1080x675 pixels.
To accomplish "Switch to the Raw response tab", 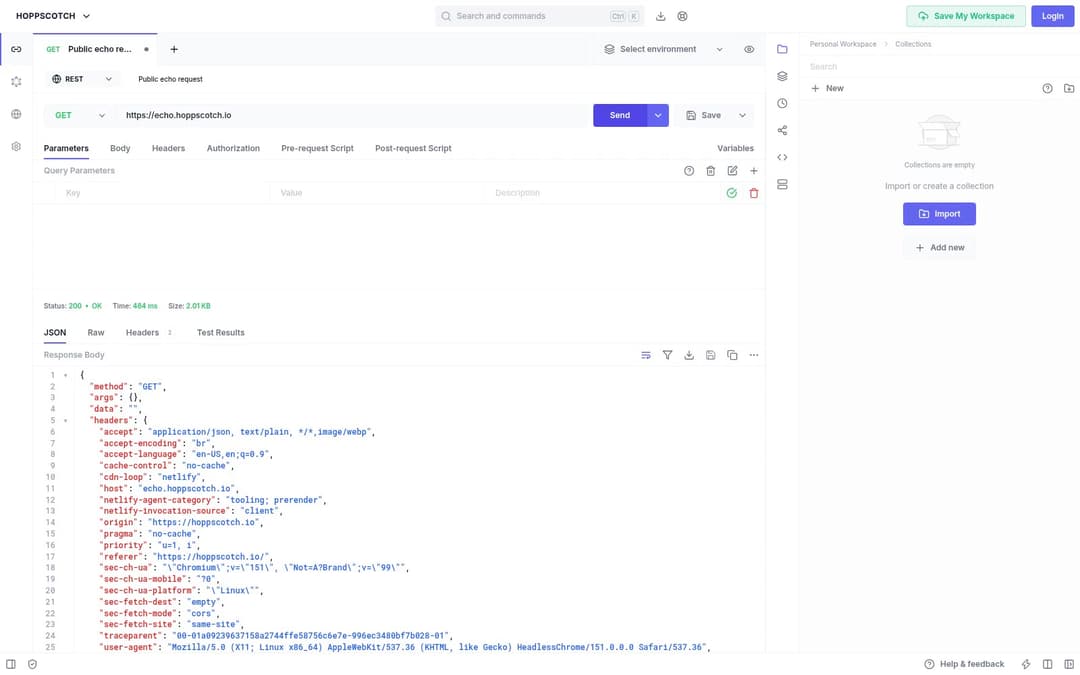I will click(96, 333).
